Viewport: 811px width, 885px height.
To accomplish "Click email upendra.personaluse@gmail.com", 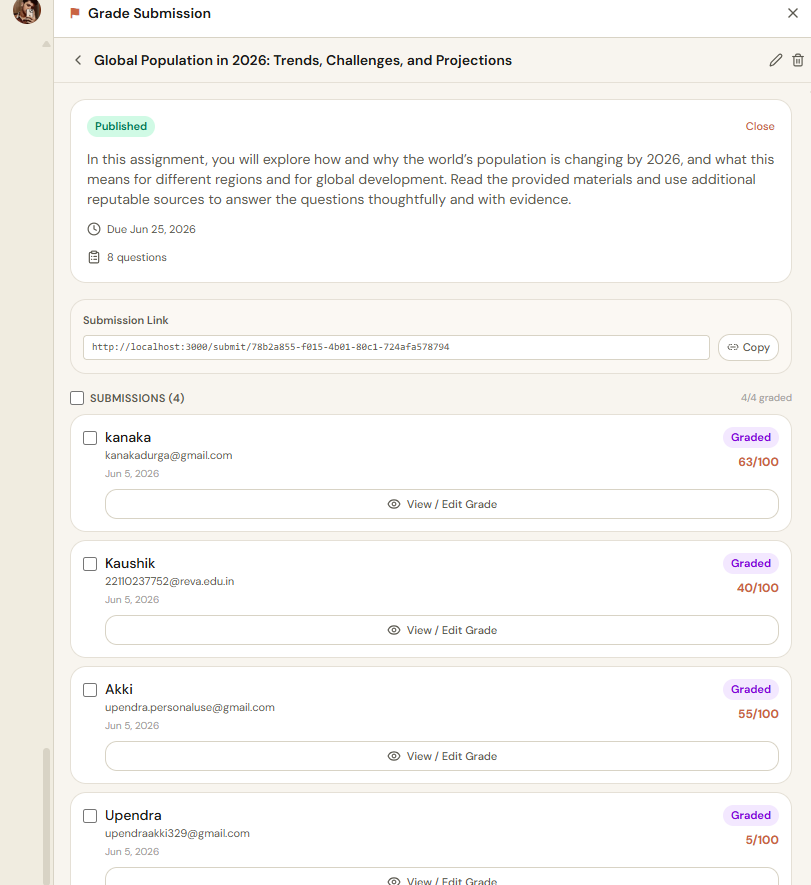I will tap(190, 707).
